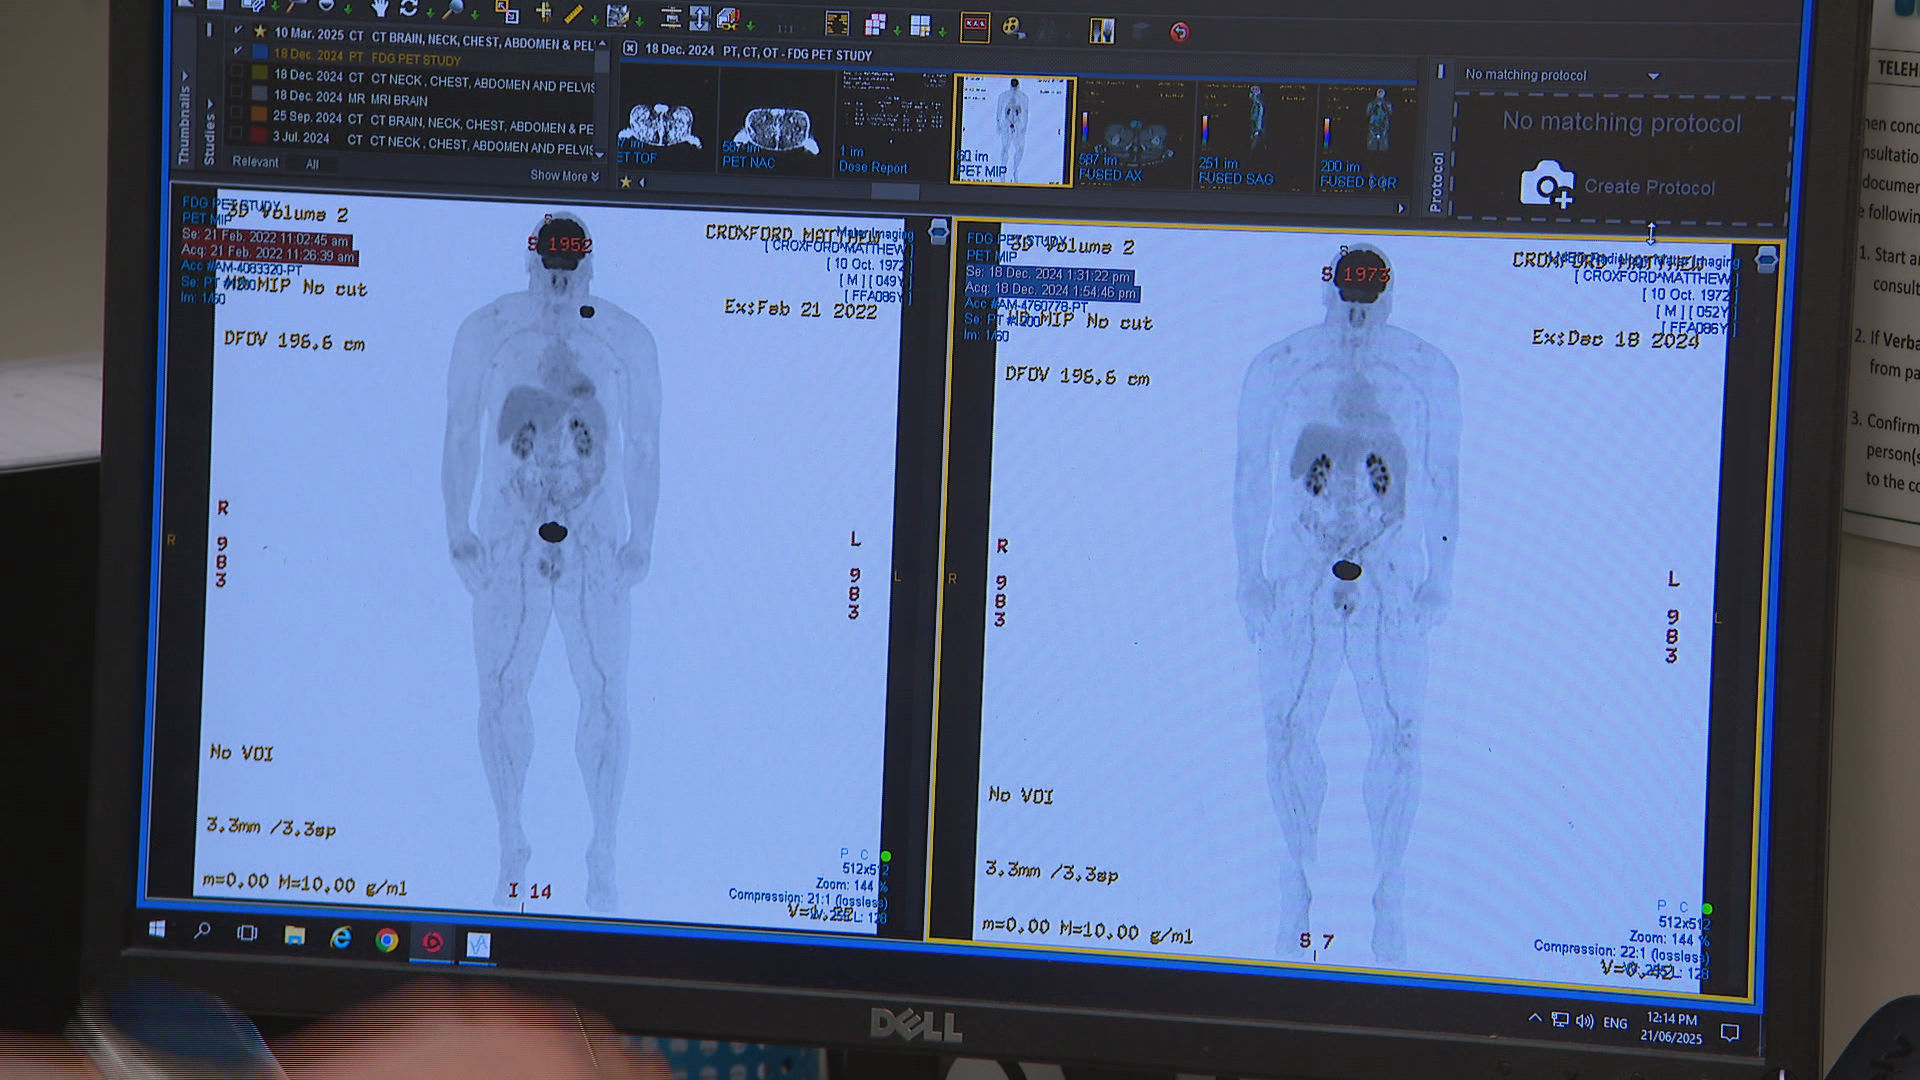Open the Create Protocol camera icon
Screen dimensions: 1920x1080
(x=1546, y=185)
